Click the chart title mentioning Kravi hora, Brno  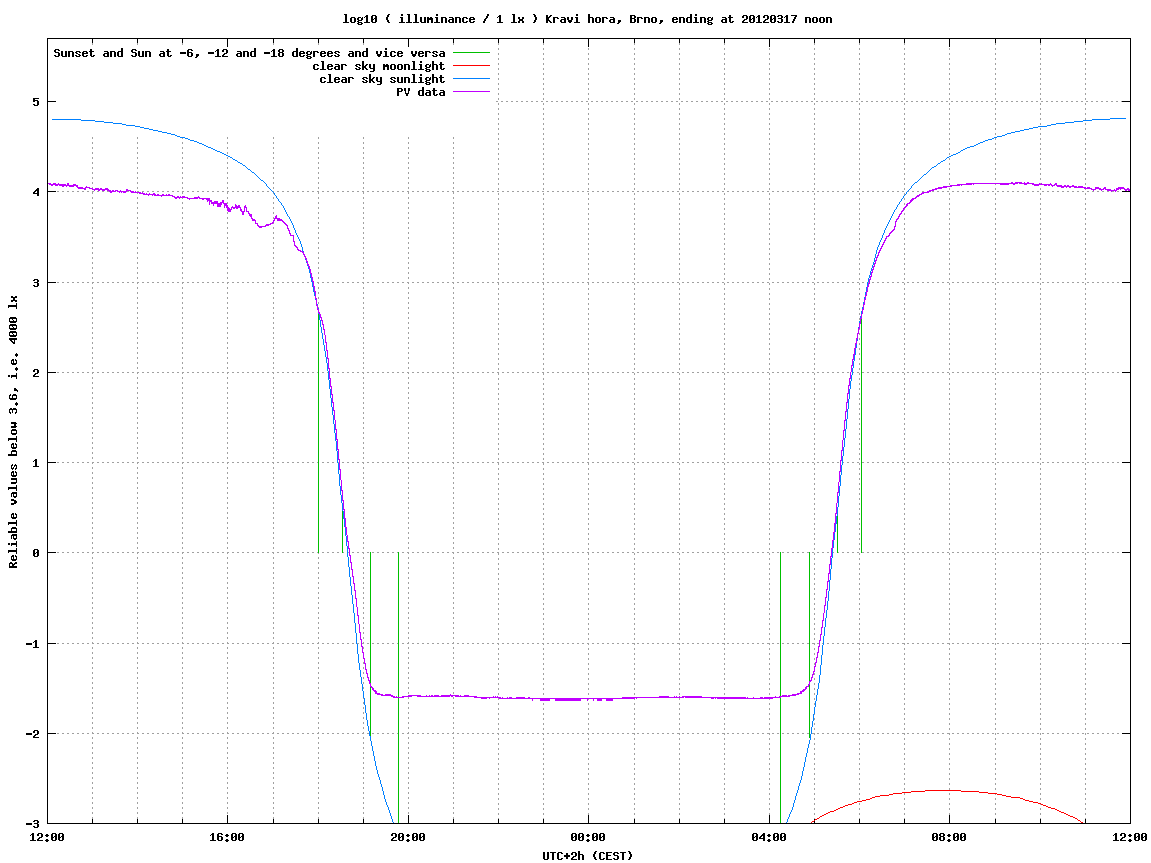[x=587, y=19]
